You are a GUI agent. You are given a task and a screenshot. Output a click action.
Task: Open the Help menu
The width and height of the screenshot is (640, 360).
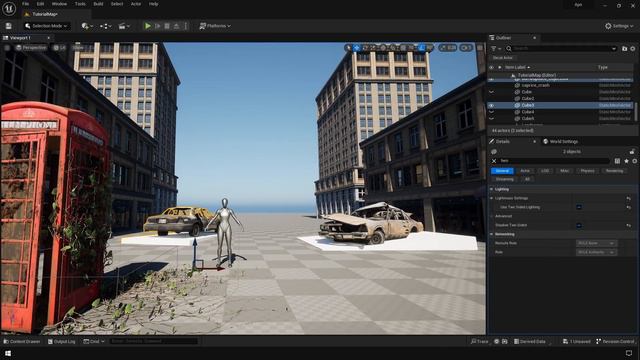153,4
